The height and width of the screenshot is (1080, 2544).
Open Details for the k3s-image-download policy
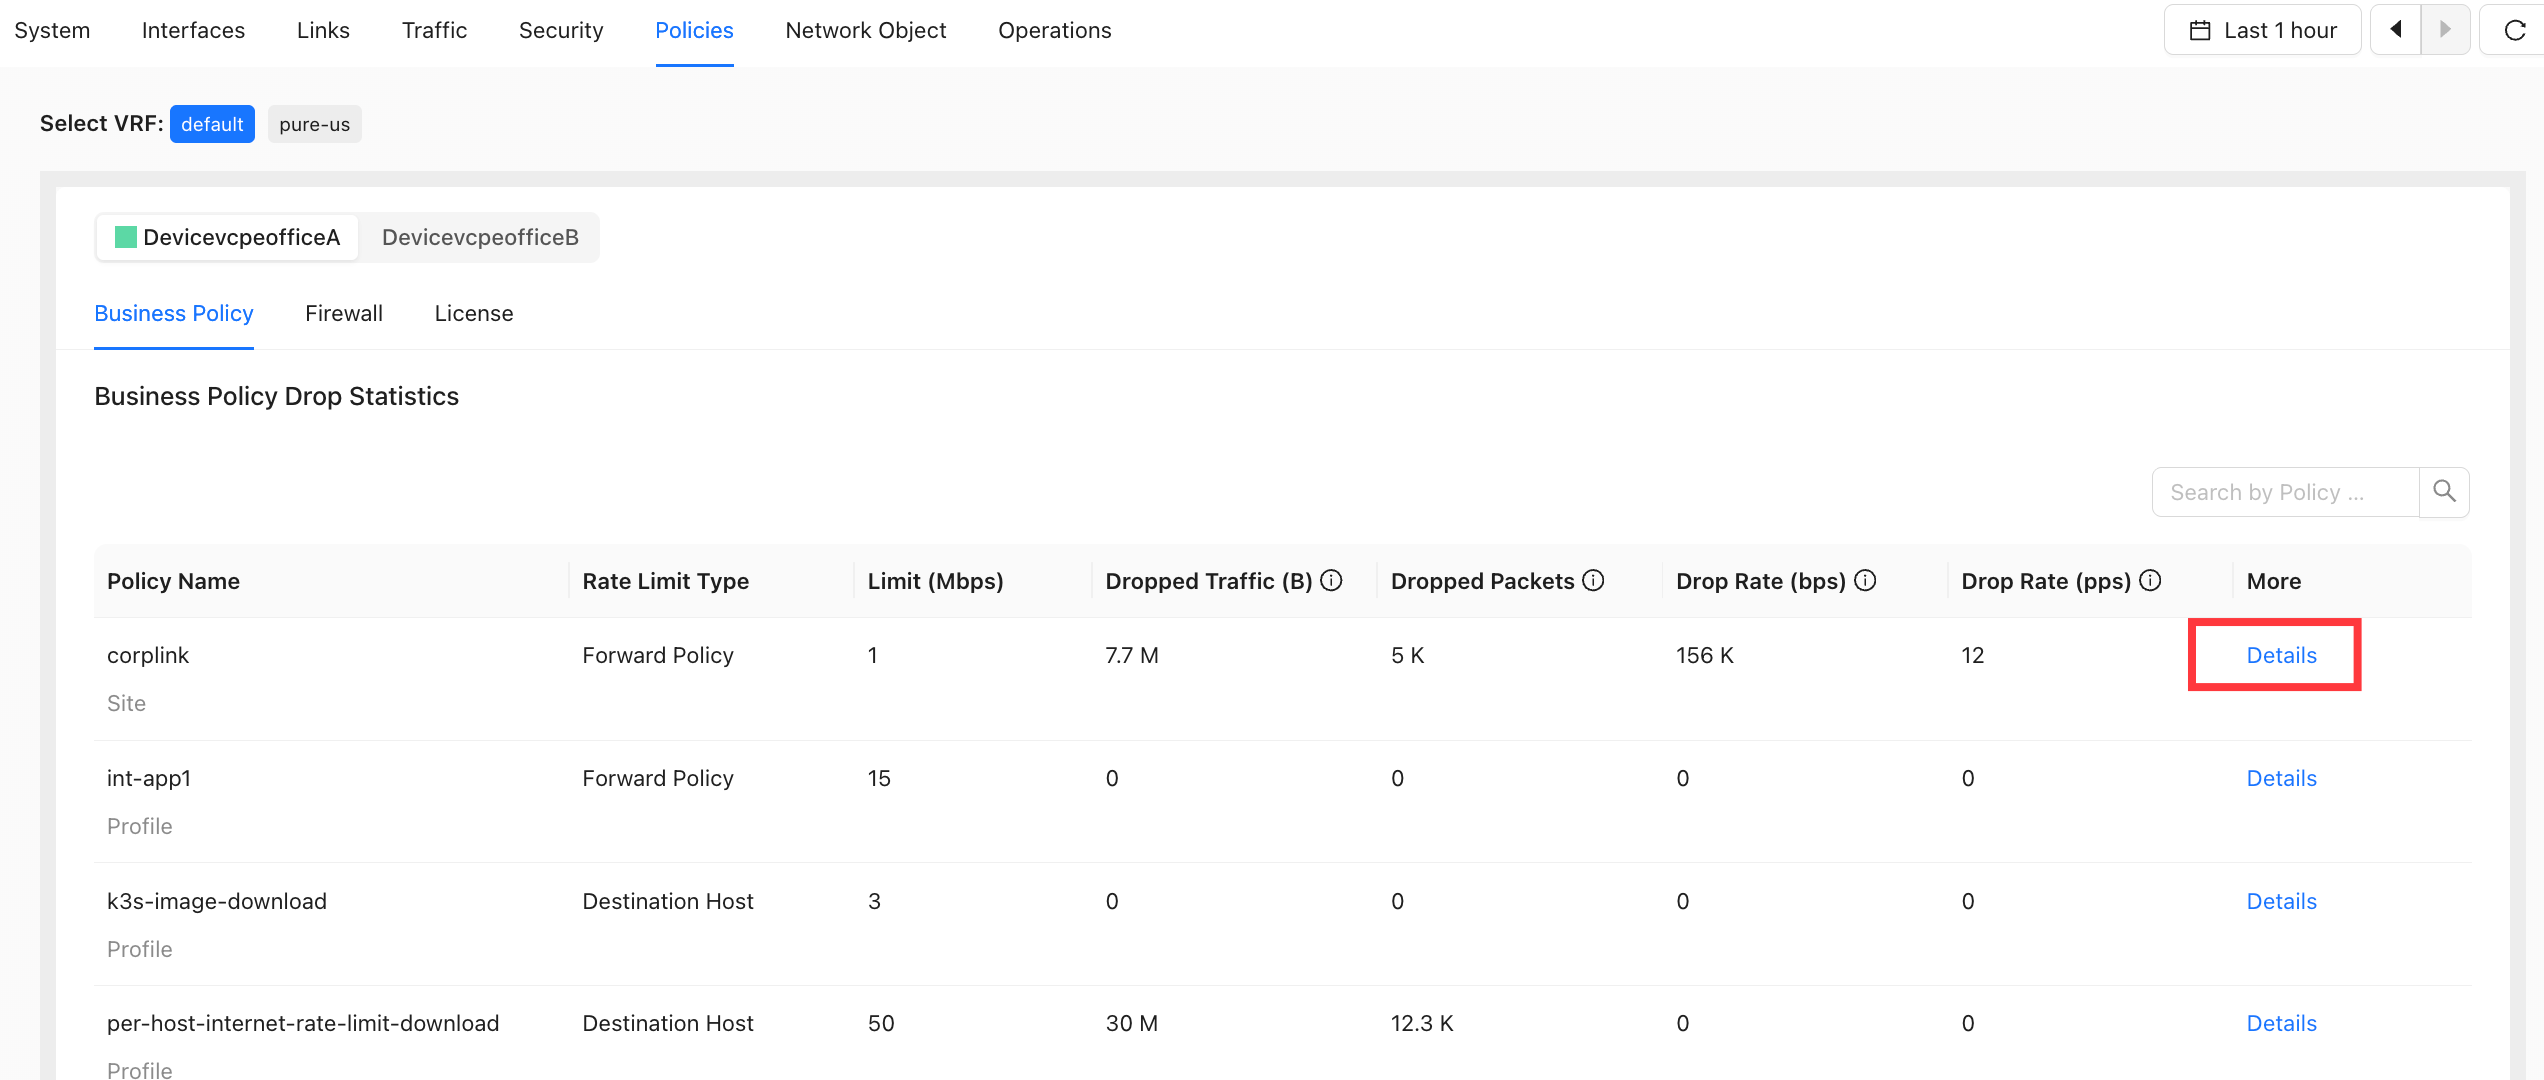point(2281,901)
